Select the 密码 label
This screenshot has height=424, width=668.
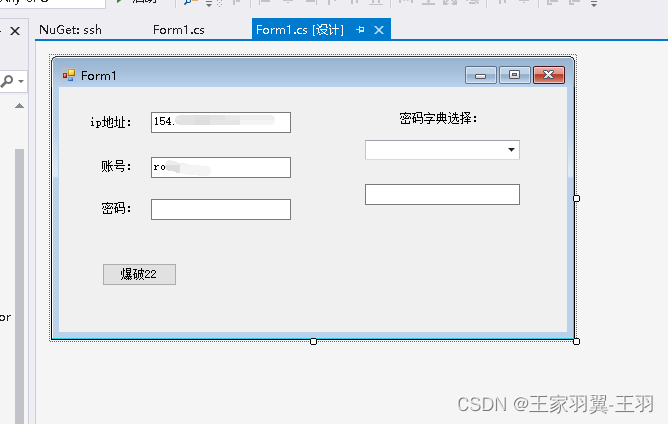pos(116,208)
